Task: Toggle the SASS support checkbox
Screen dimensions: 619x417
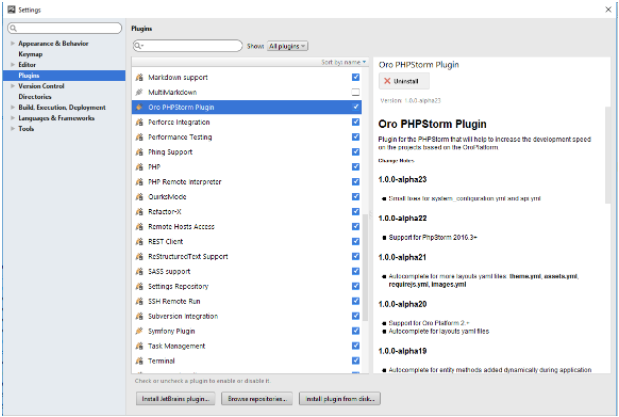Action: [356, 271]
